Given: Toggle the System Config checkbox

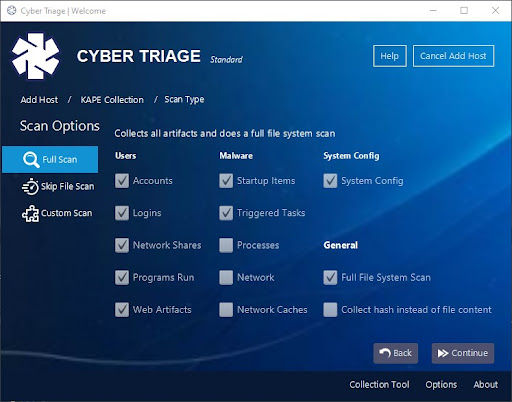Looking at the screenshot, I should tap(330, 181).
